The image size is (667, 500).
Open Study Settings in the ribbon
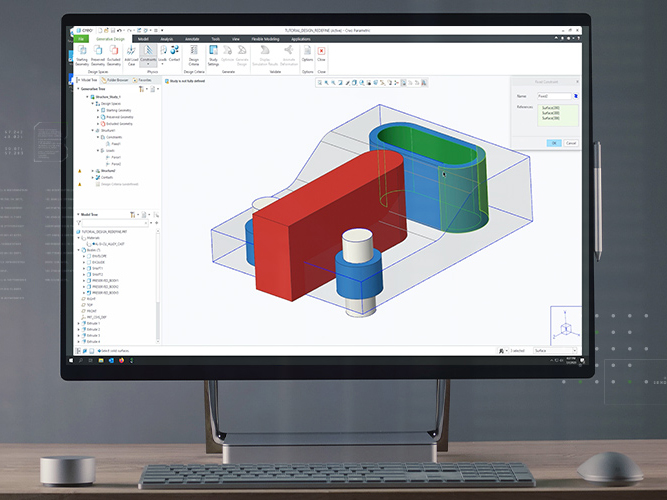click(x=214, y=52)
